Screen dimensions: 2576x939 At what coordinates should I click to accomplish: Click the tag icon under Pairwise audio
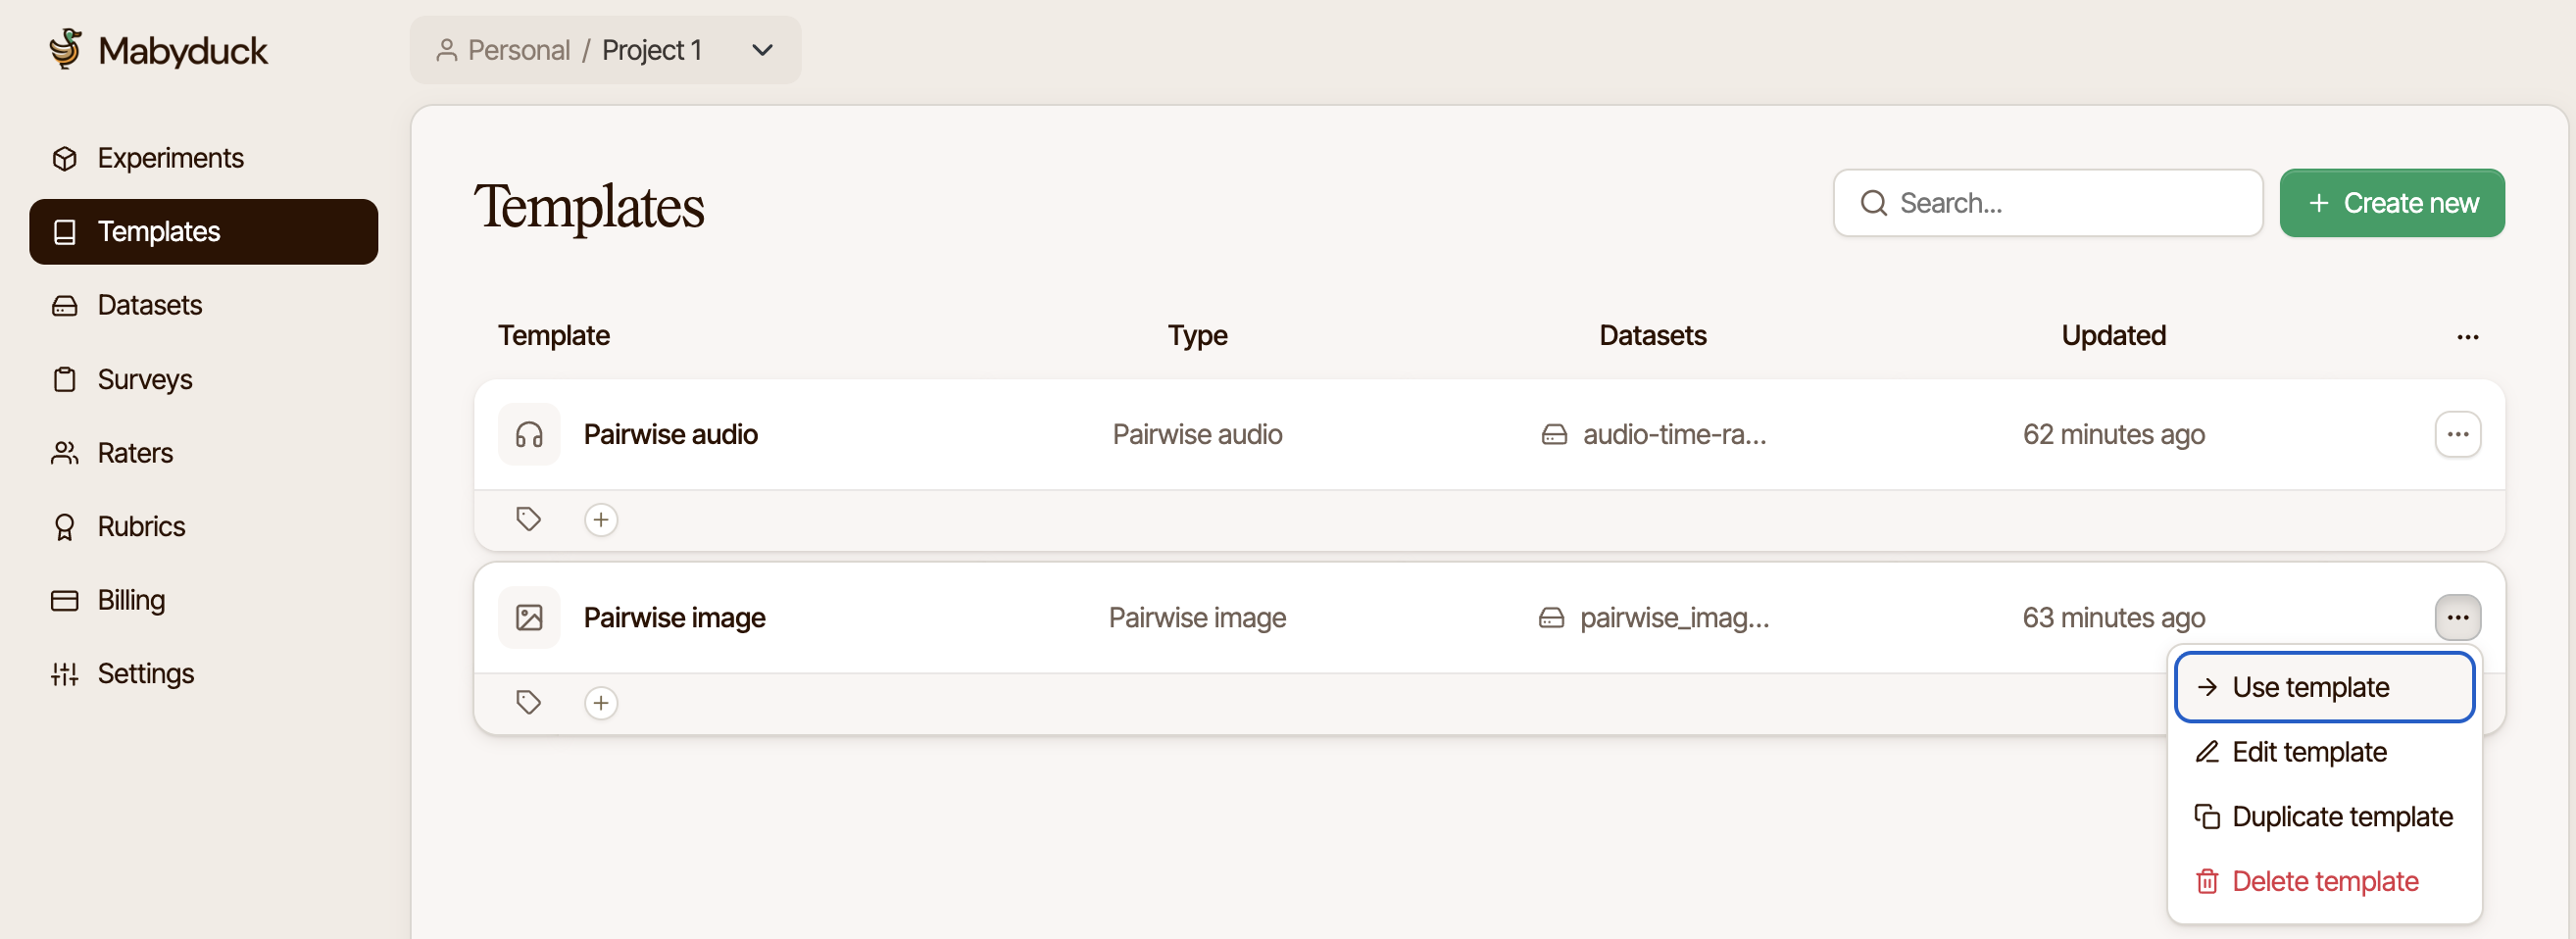[x=529, y=520]
